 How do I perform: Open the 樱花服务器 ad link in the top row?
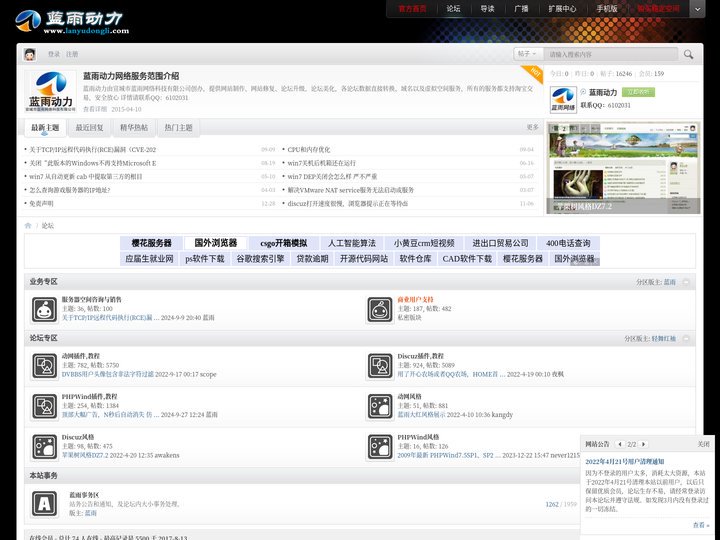[152, 243]
